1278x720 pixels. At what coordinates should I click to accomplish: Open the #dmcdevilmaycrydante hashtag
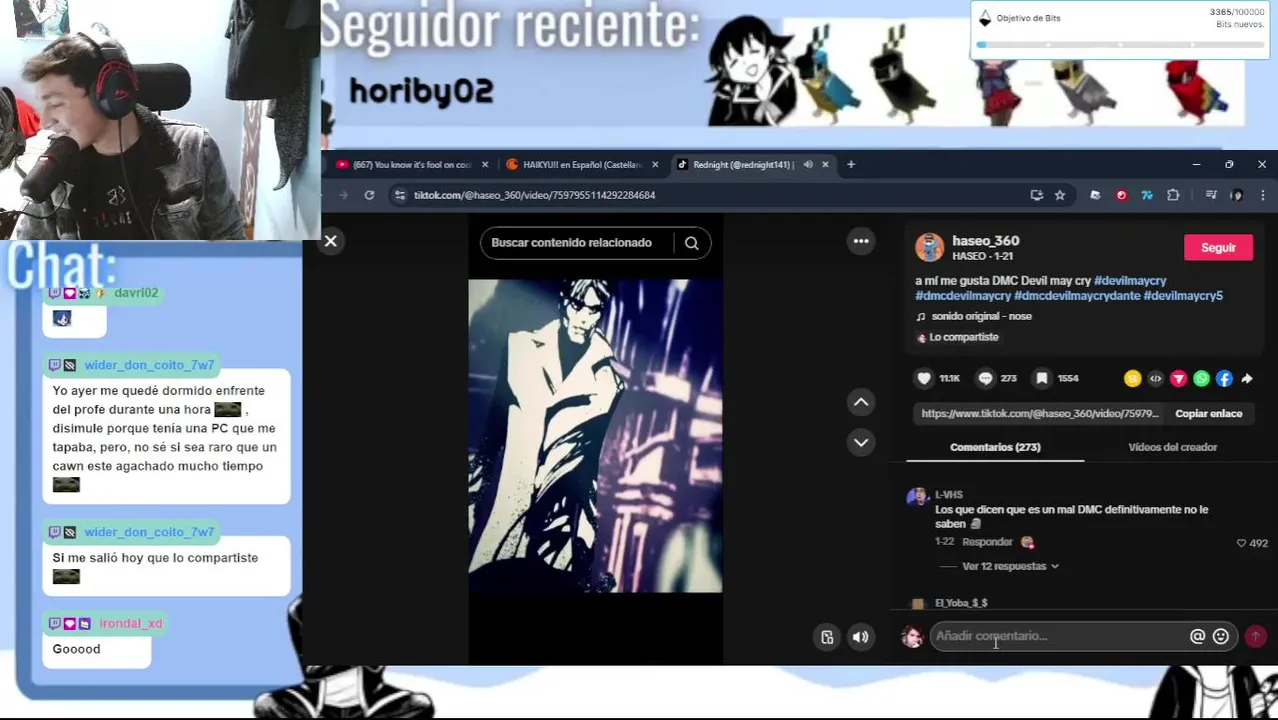1076,296
